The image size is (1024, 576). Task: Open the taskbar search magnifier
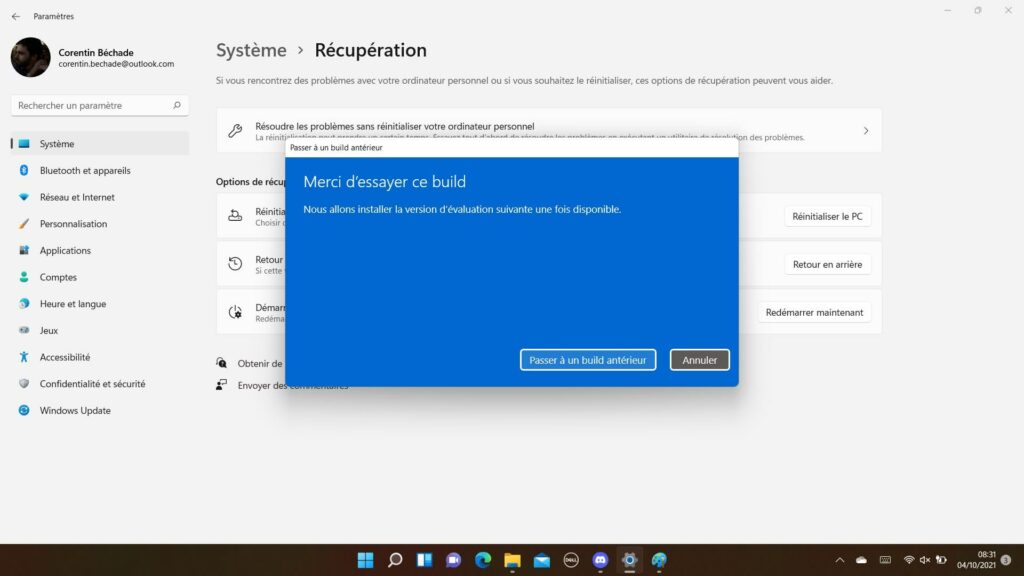[x=395, y=560]
